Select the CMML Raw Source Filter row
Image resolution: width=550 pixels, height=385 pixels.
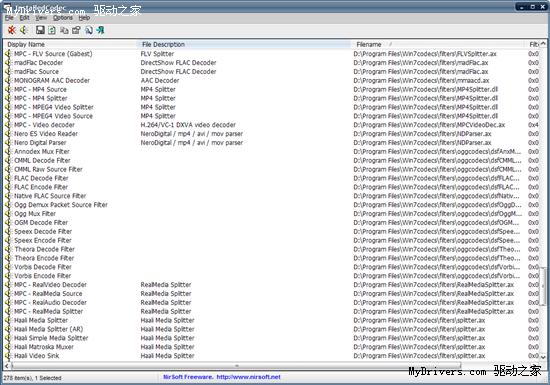coord(272,169)
